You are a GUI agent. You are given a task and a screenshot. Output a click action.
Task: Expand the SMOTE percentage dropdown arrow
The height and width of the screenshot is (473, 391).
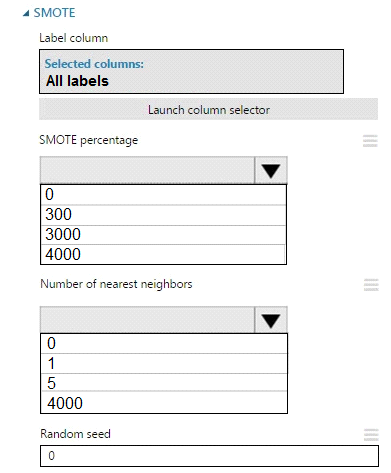click(271, 170)
